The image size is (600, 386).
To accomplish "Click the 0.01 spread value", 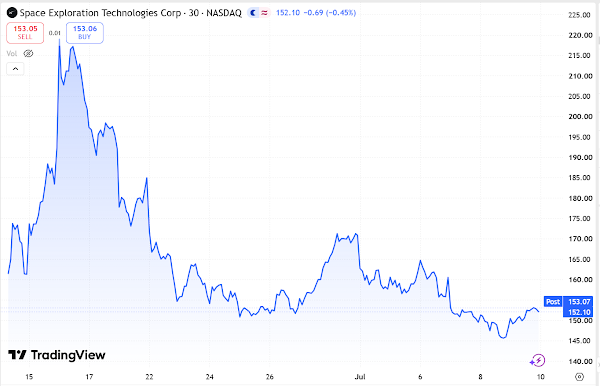I will pyautogui.click(x=55, y=33).
